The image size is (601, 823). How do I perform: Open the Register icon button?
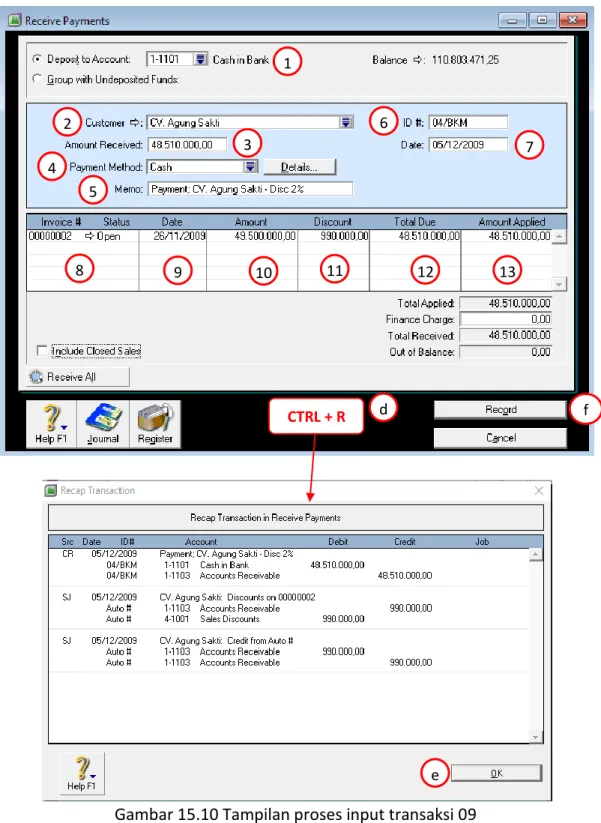155,424
